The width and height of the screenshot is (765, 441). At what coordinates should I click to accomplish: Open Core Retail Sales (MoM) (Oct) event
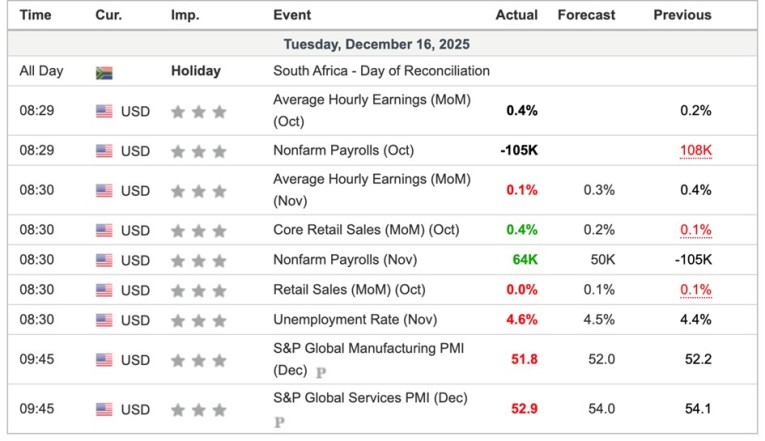366,230
